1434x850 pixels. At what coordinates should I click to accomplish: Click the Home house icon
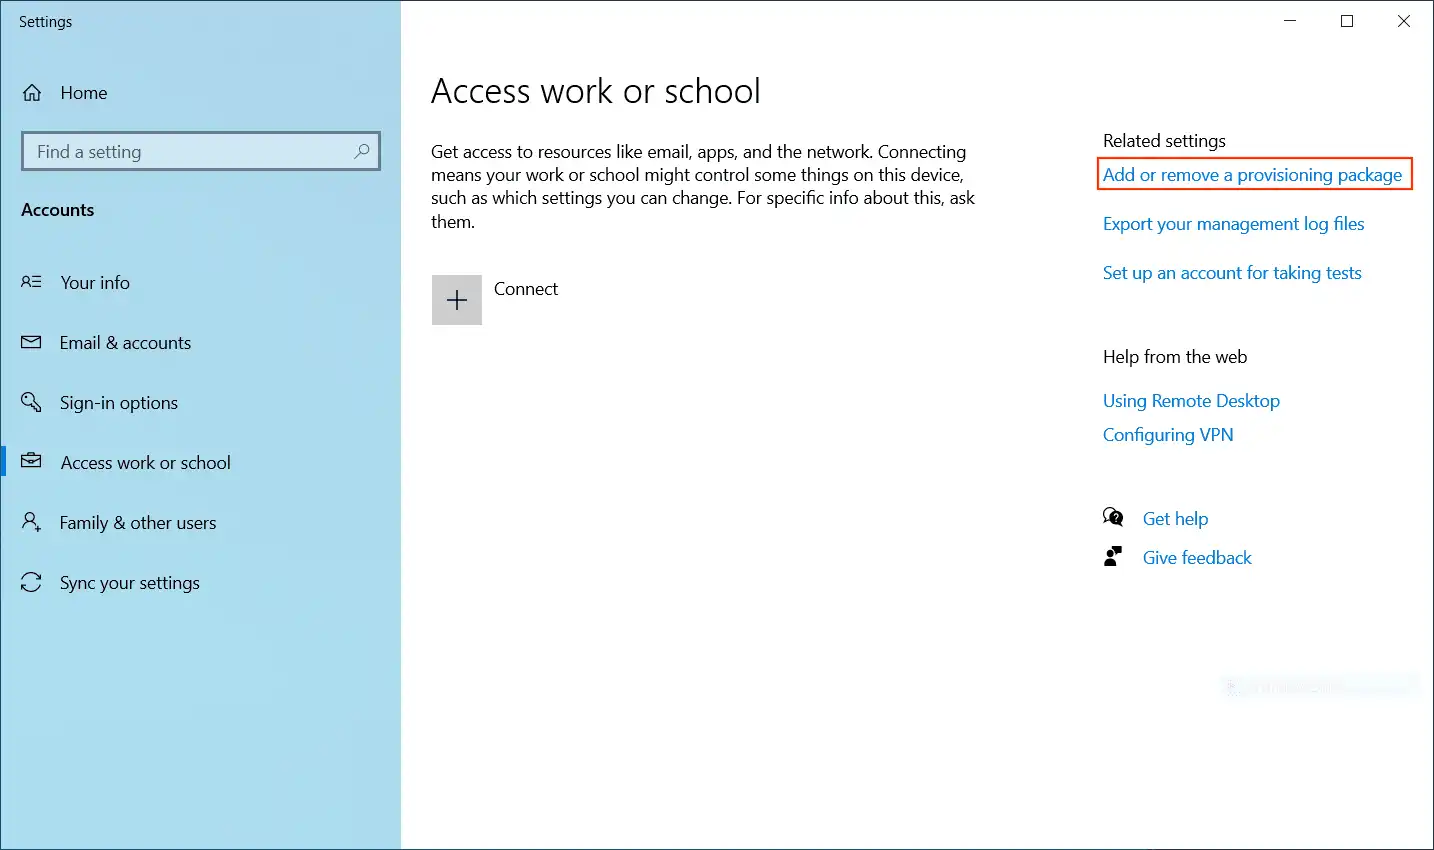coord(32,93)
